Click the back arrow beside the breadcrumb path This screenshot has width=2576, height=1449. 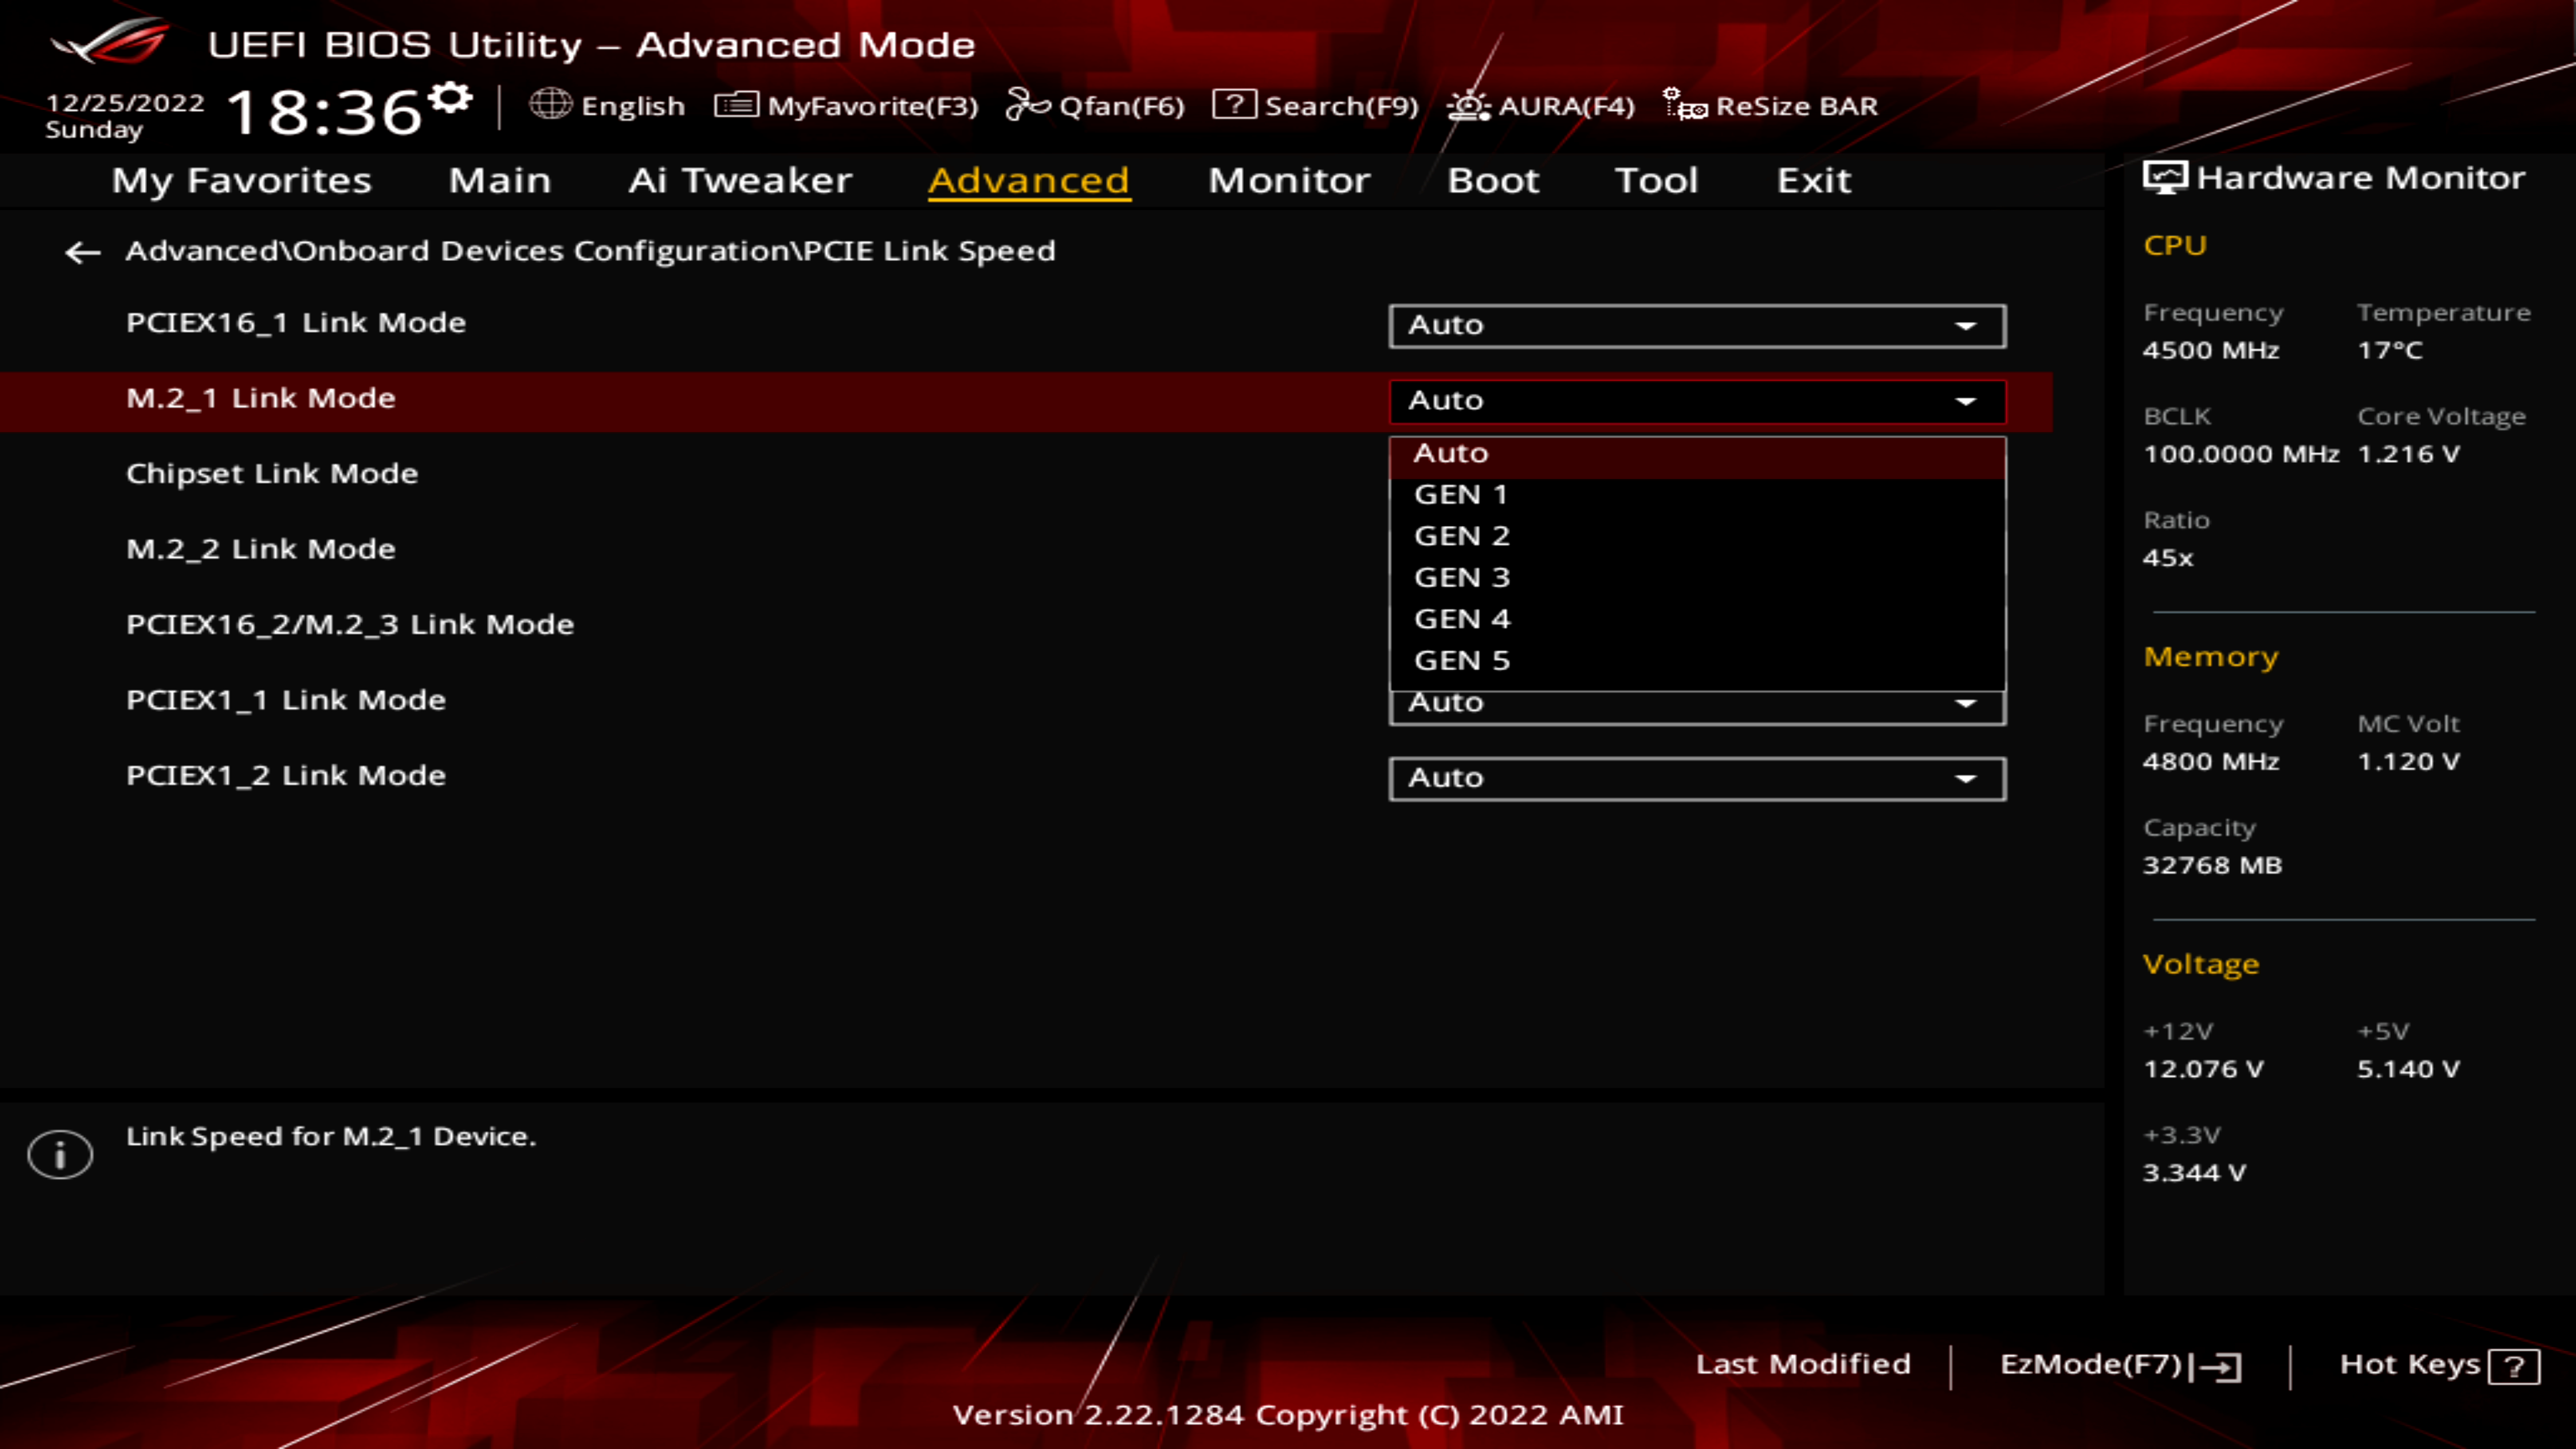click(x=82, y=252)
